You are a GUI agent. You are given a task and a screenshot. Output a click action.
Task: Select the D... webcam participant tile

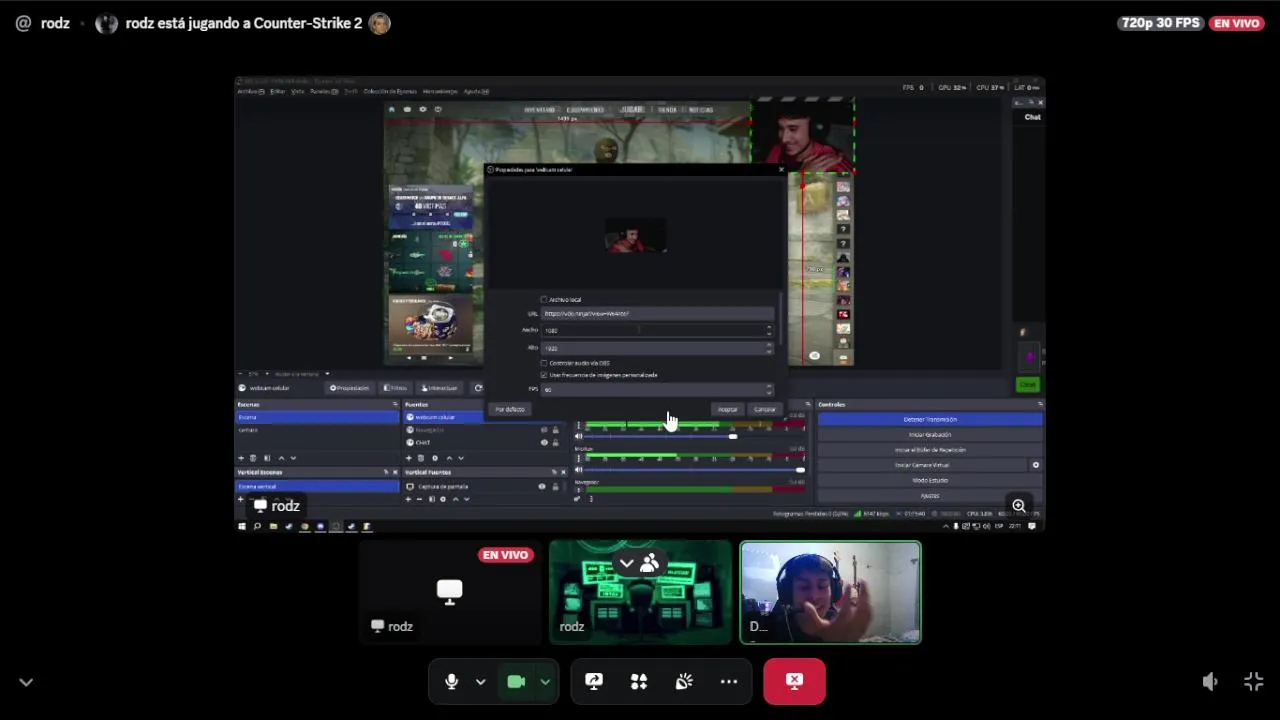[x=830, y=592]
